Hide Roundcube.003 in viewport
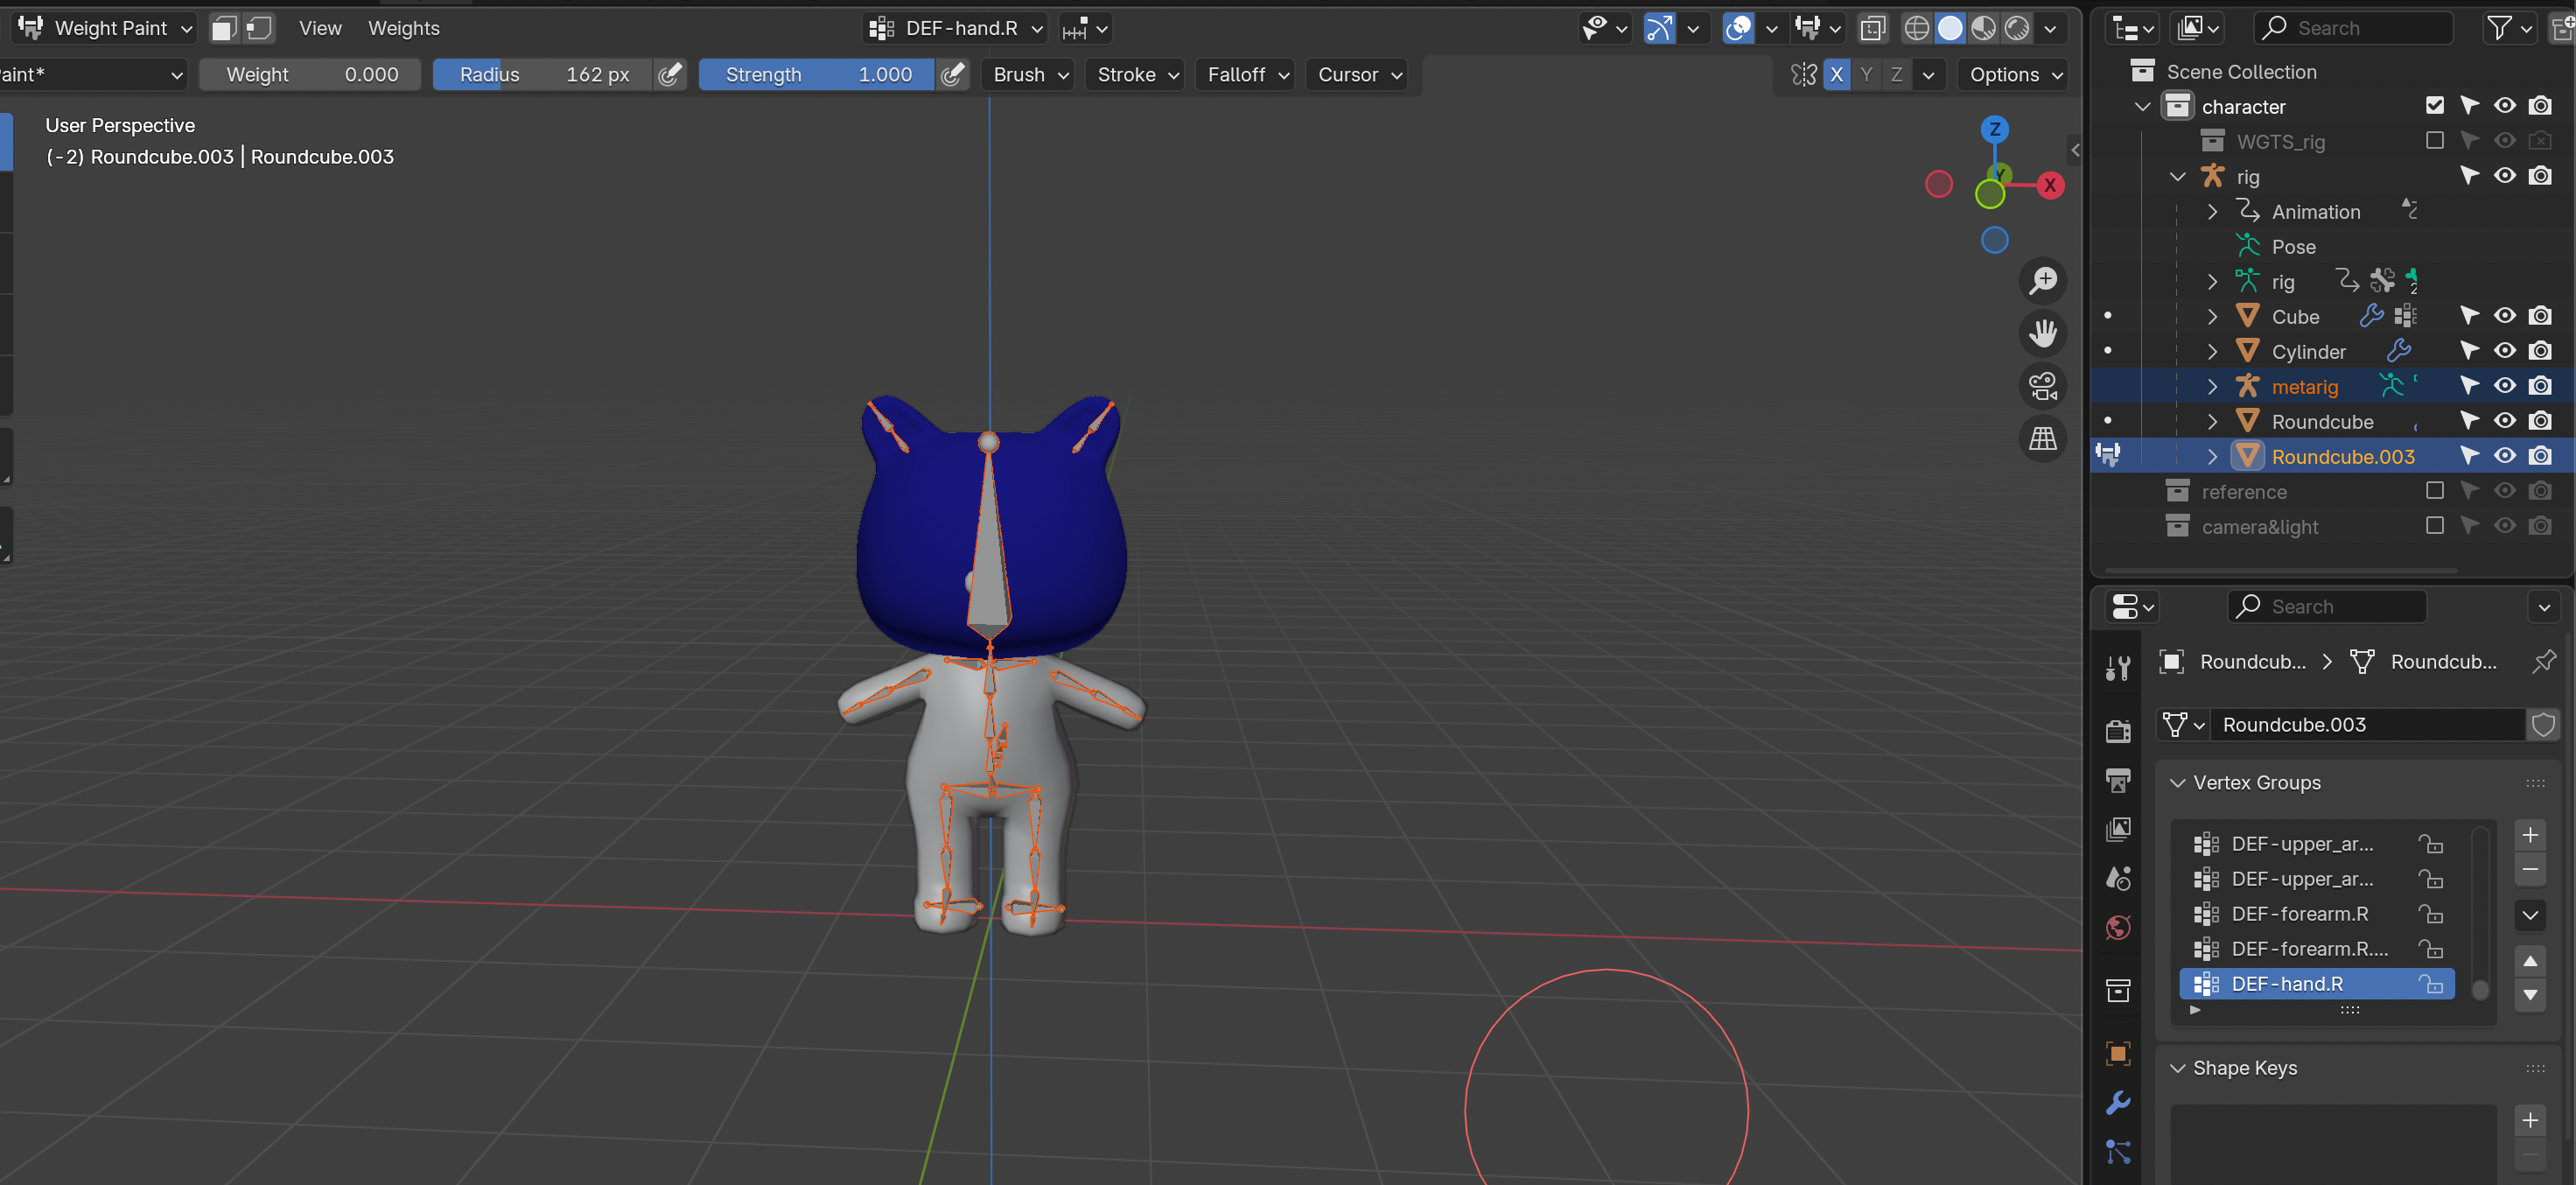Screen dimensions: 2576x1185 (x=2504, y=456)
